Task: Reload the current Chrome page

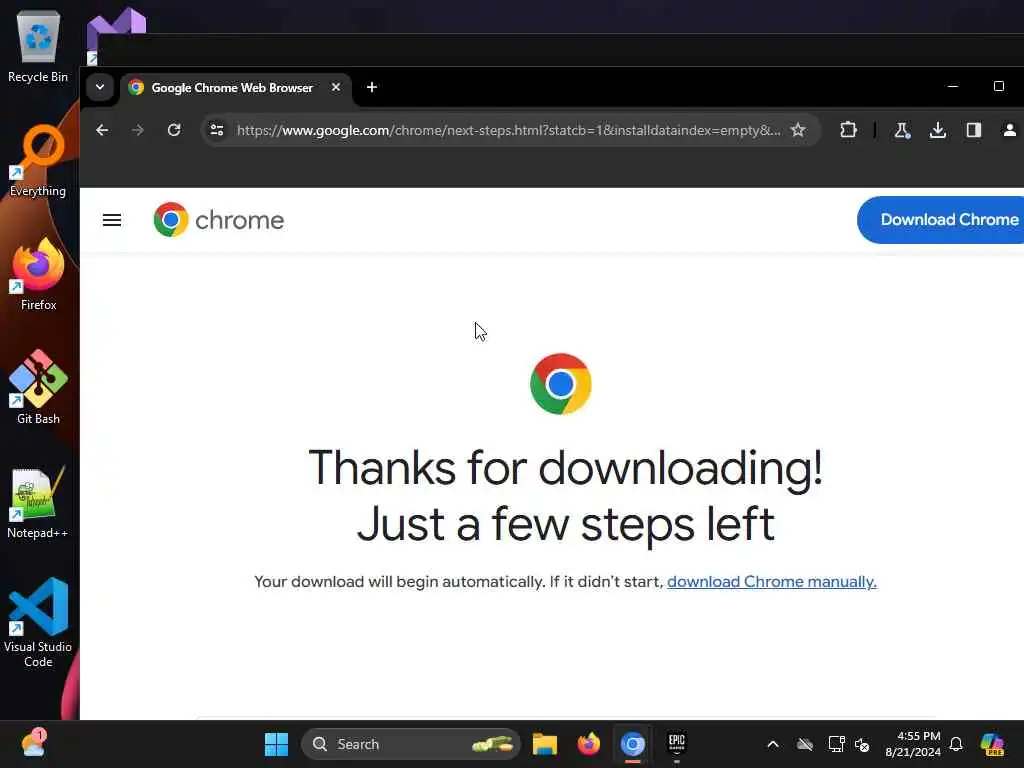Action: [174, 130]
